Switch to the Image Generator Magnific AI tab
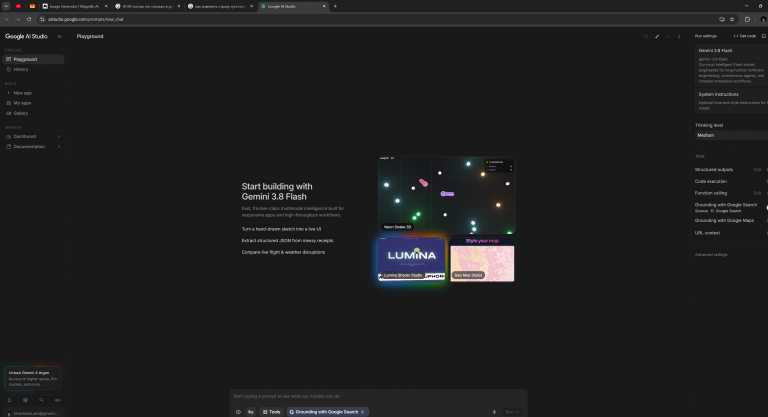 click(x=73, y=6)
